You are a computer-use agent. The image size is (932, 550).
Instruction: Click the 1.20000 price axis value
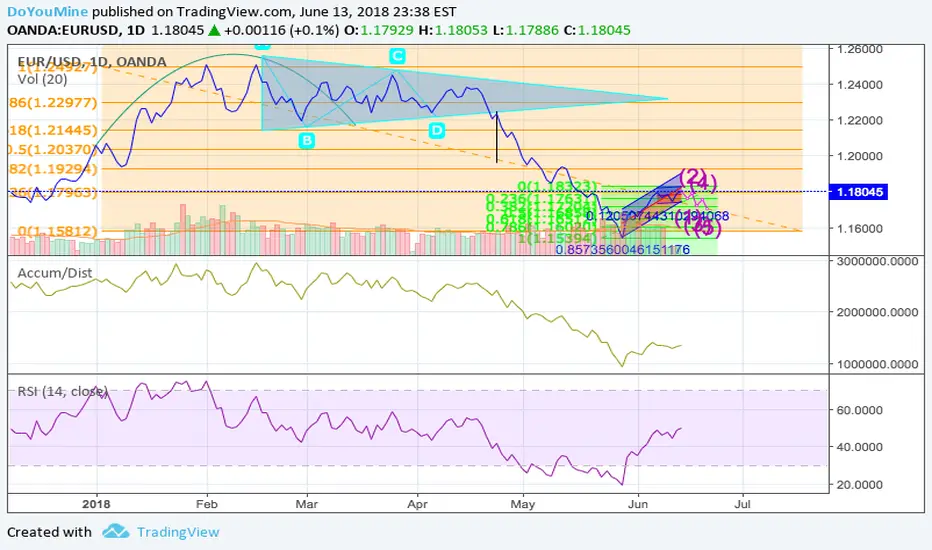[859, 156]
